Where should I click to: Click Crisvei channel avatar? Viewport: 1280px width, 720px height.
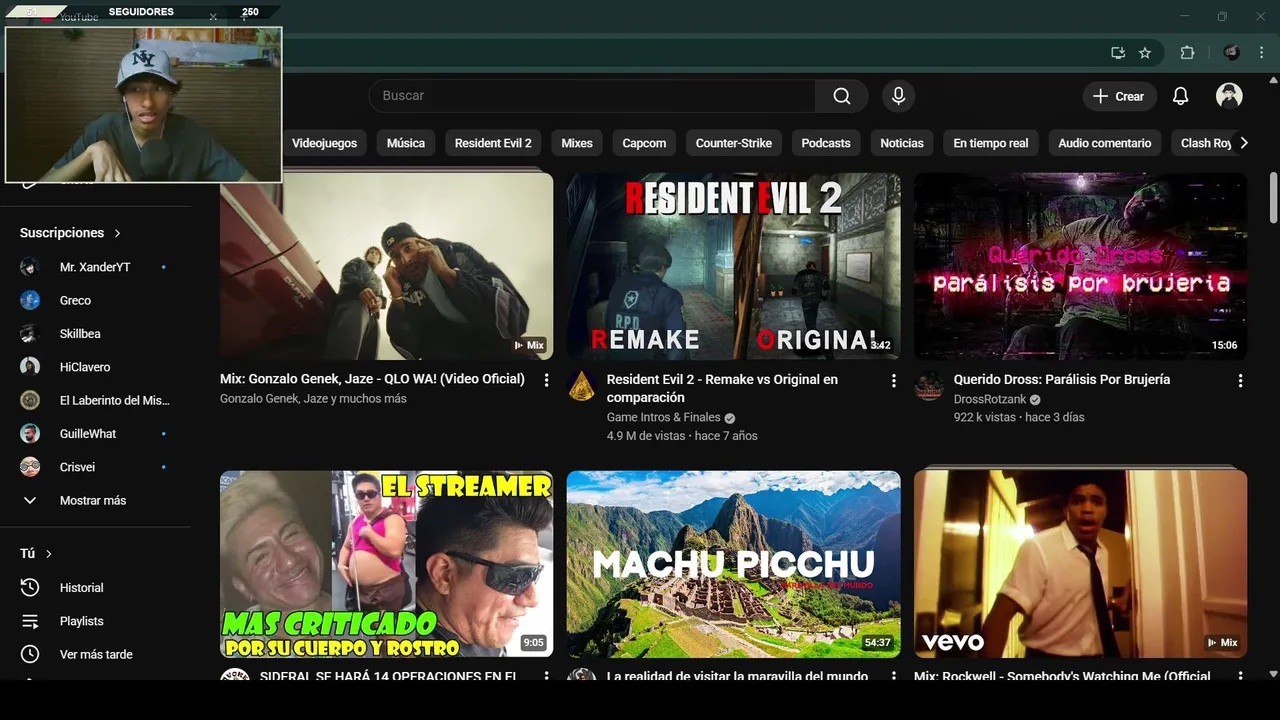[30, 467]
